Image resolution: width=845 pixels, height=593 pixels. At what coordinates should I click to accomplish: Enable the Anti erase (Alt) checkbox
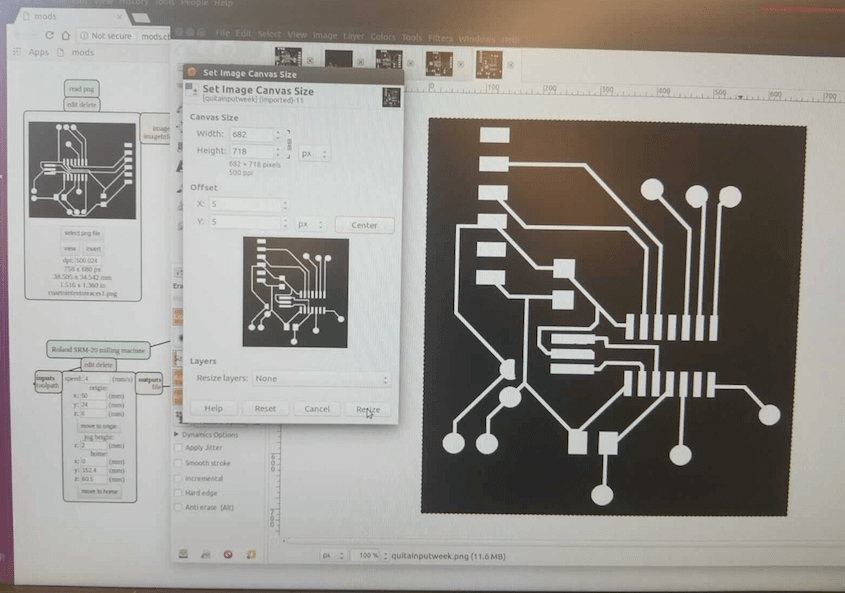pos(178,507)
